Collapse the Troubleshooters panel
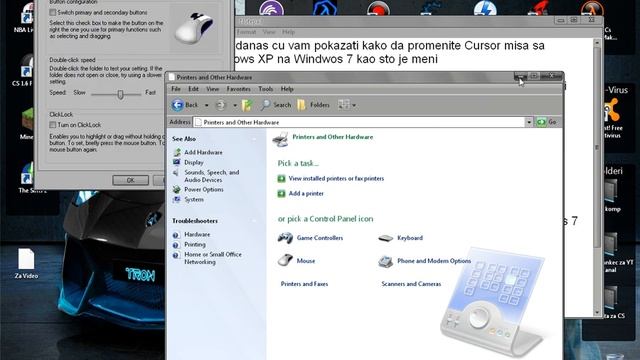The image size is (640, 360). coord(254,221)
